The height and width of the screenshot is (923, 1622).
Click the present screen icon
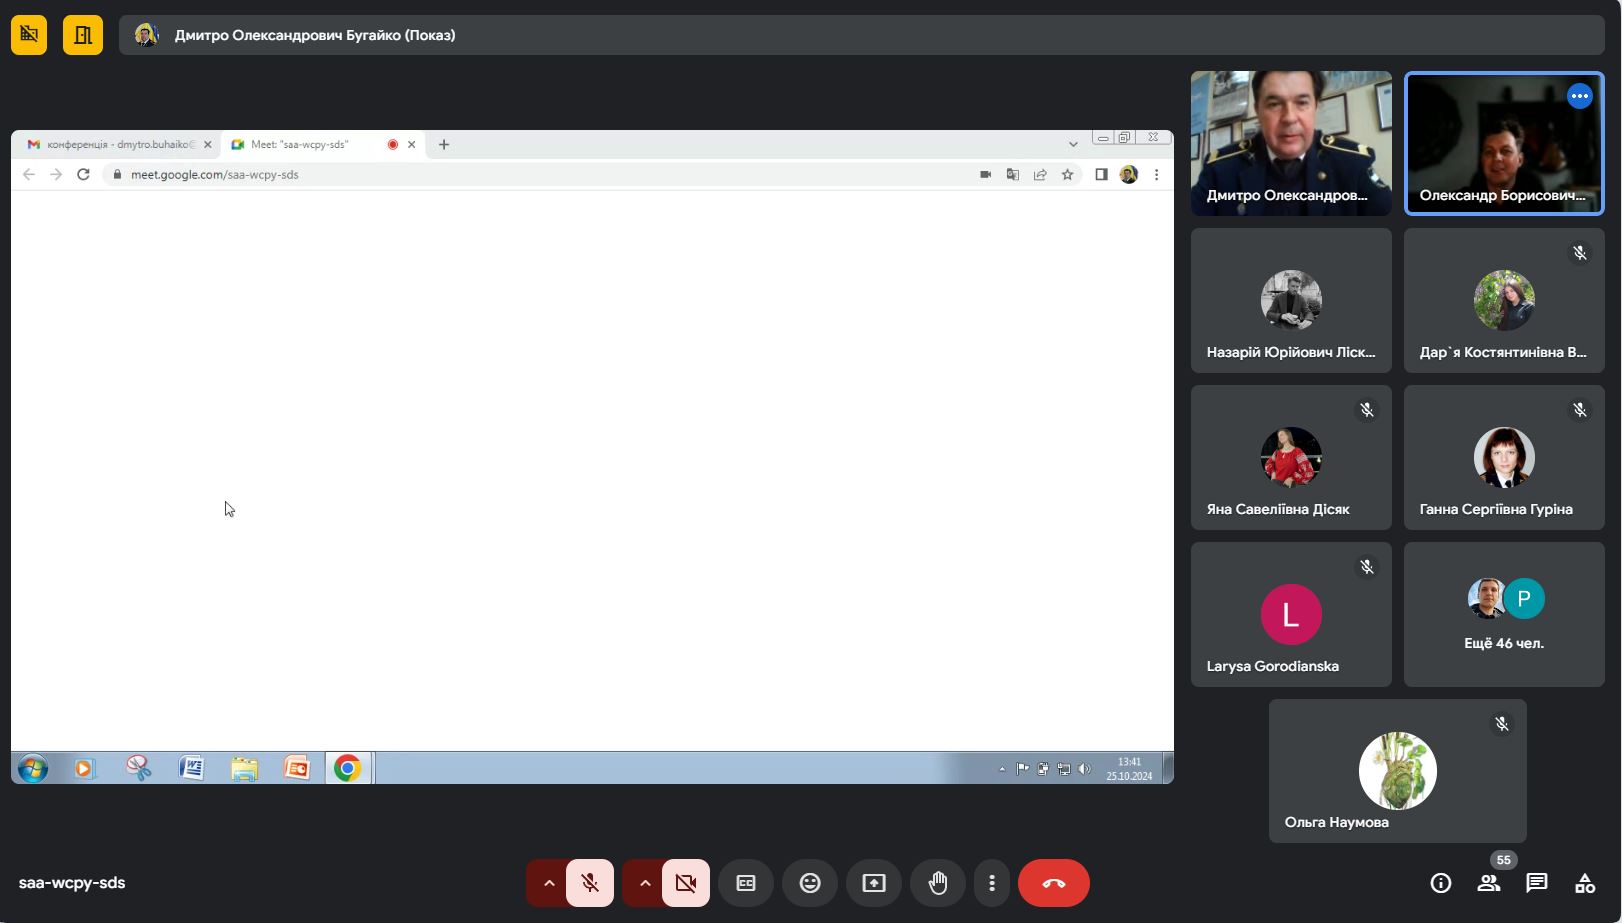tap(874, 883)
